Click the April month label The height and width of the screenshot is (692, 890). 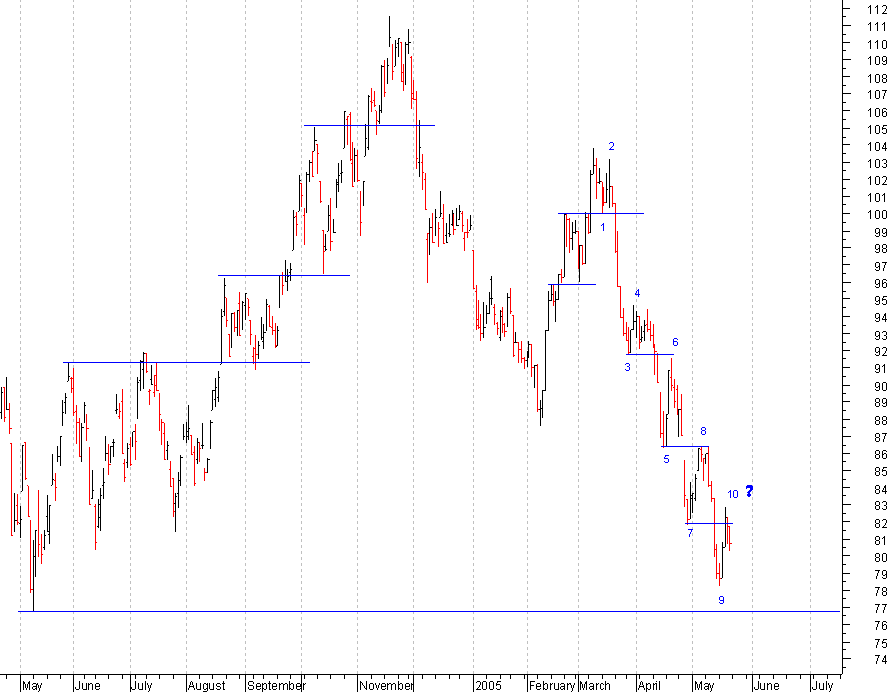click(649, 686)
